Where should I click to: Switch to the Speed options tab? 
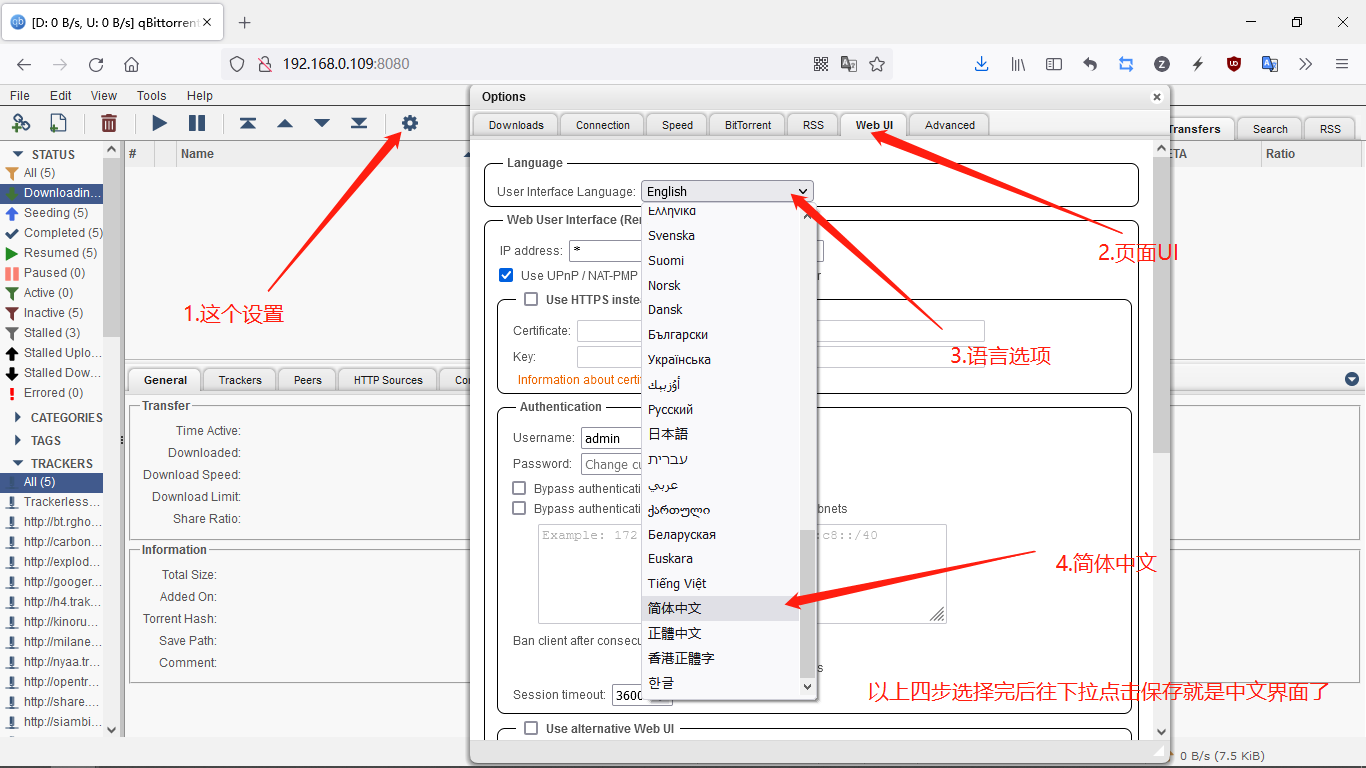pos(677,125)
